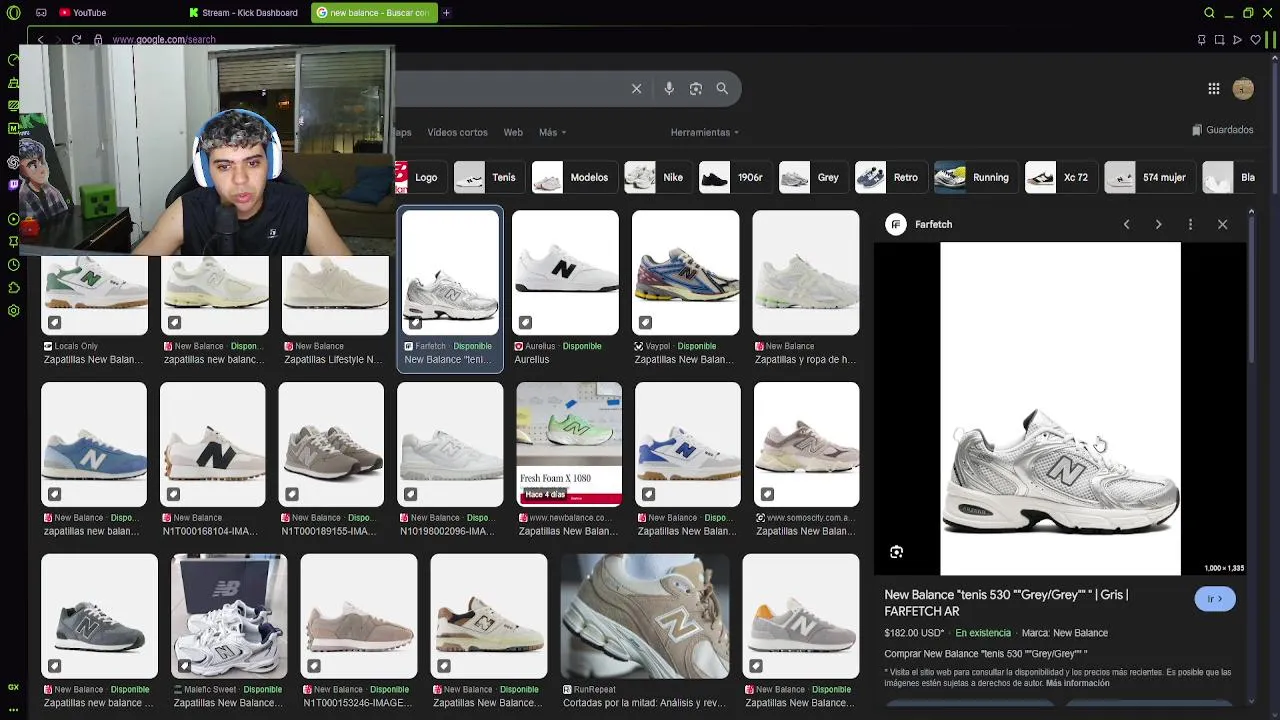Open N1T000153246-IMAGE result caption
Viewport: 1280px width, 720px height.
point(358,703)
